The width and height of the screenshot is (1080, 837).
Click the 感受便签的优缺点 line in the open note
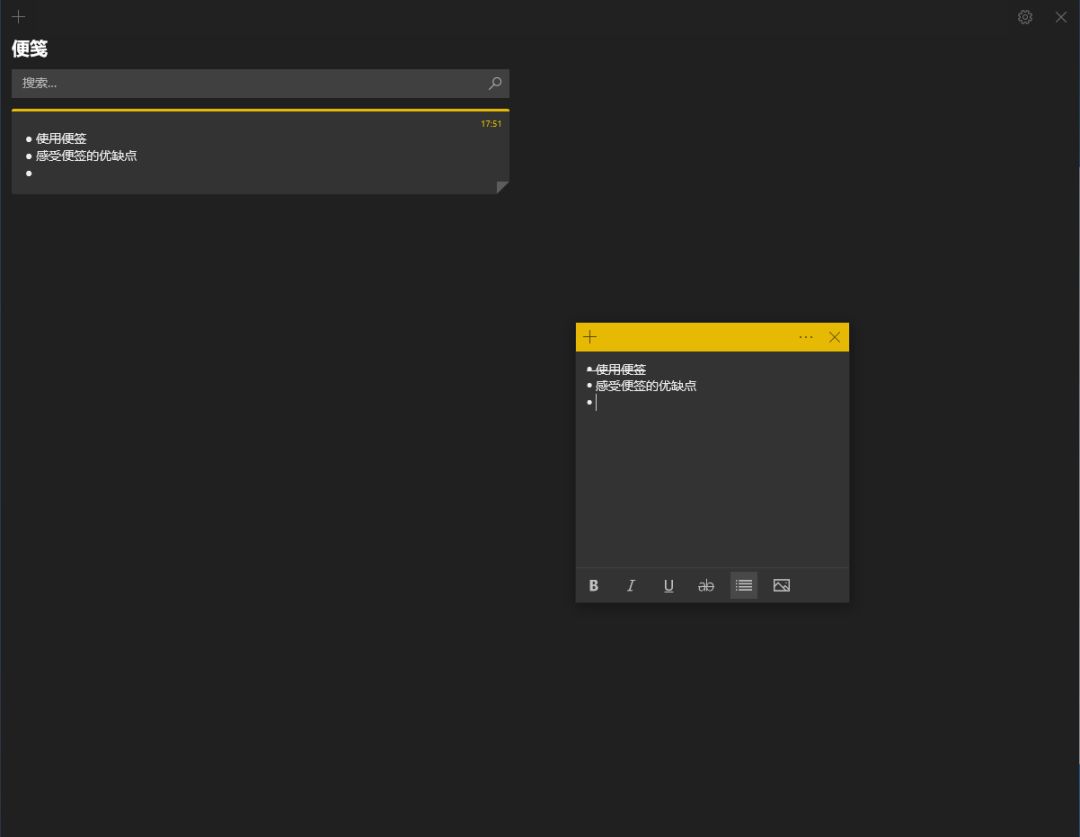pyautogui.click(x=646, y=386)
